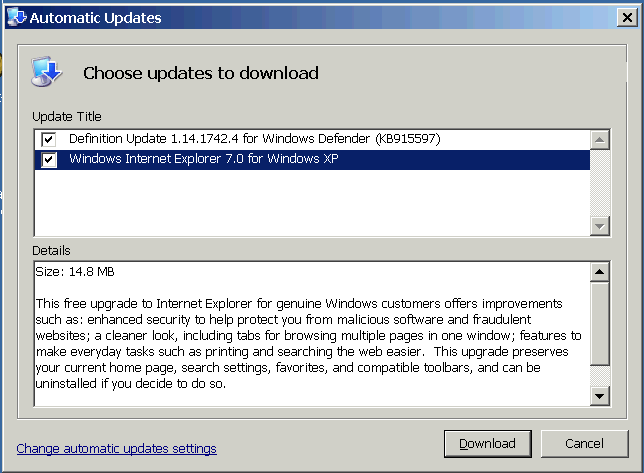Click the Automatic Updates title bar text
This screenshot has height=473, width=644.
point(96,18)
